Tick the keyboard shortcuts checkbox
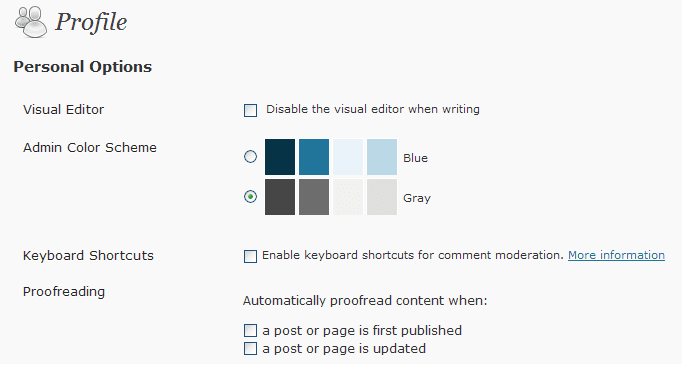 (251, 256)
